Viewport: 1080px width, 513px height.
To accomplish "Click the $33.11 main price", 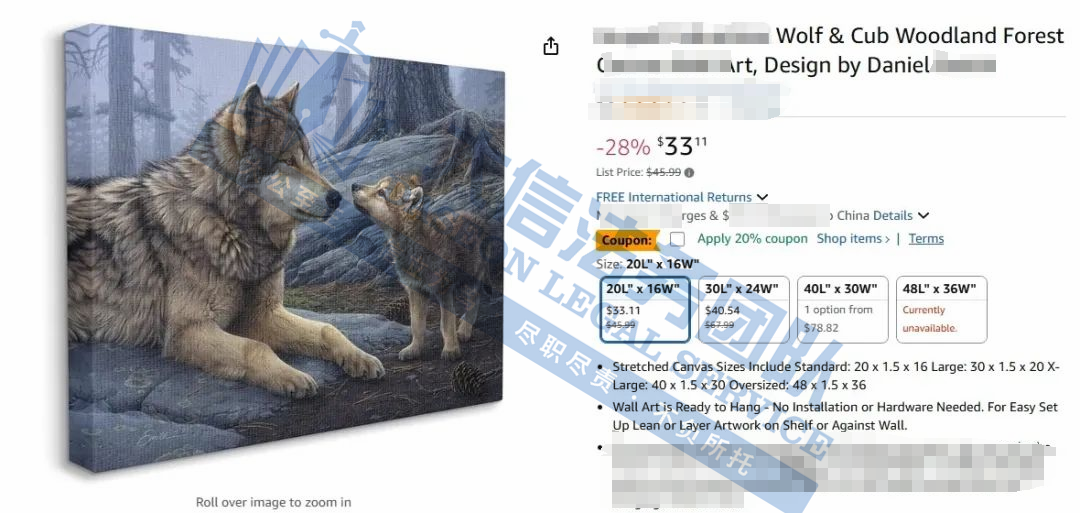I will click(x=682, y=146).
